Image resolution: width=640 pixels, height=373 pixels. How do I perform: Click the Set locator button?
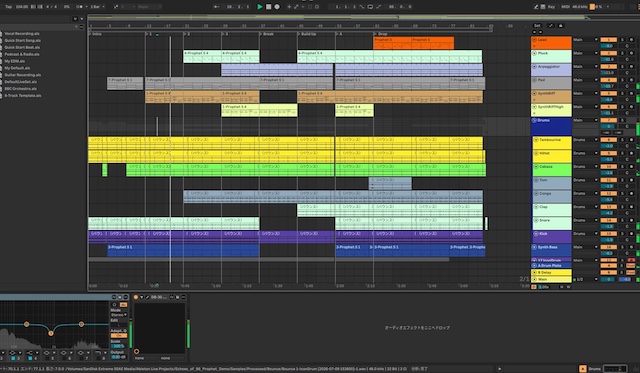click(537, 26)
